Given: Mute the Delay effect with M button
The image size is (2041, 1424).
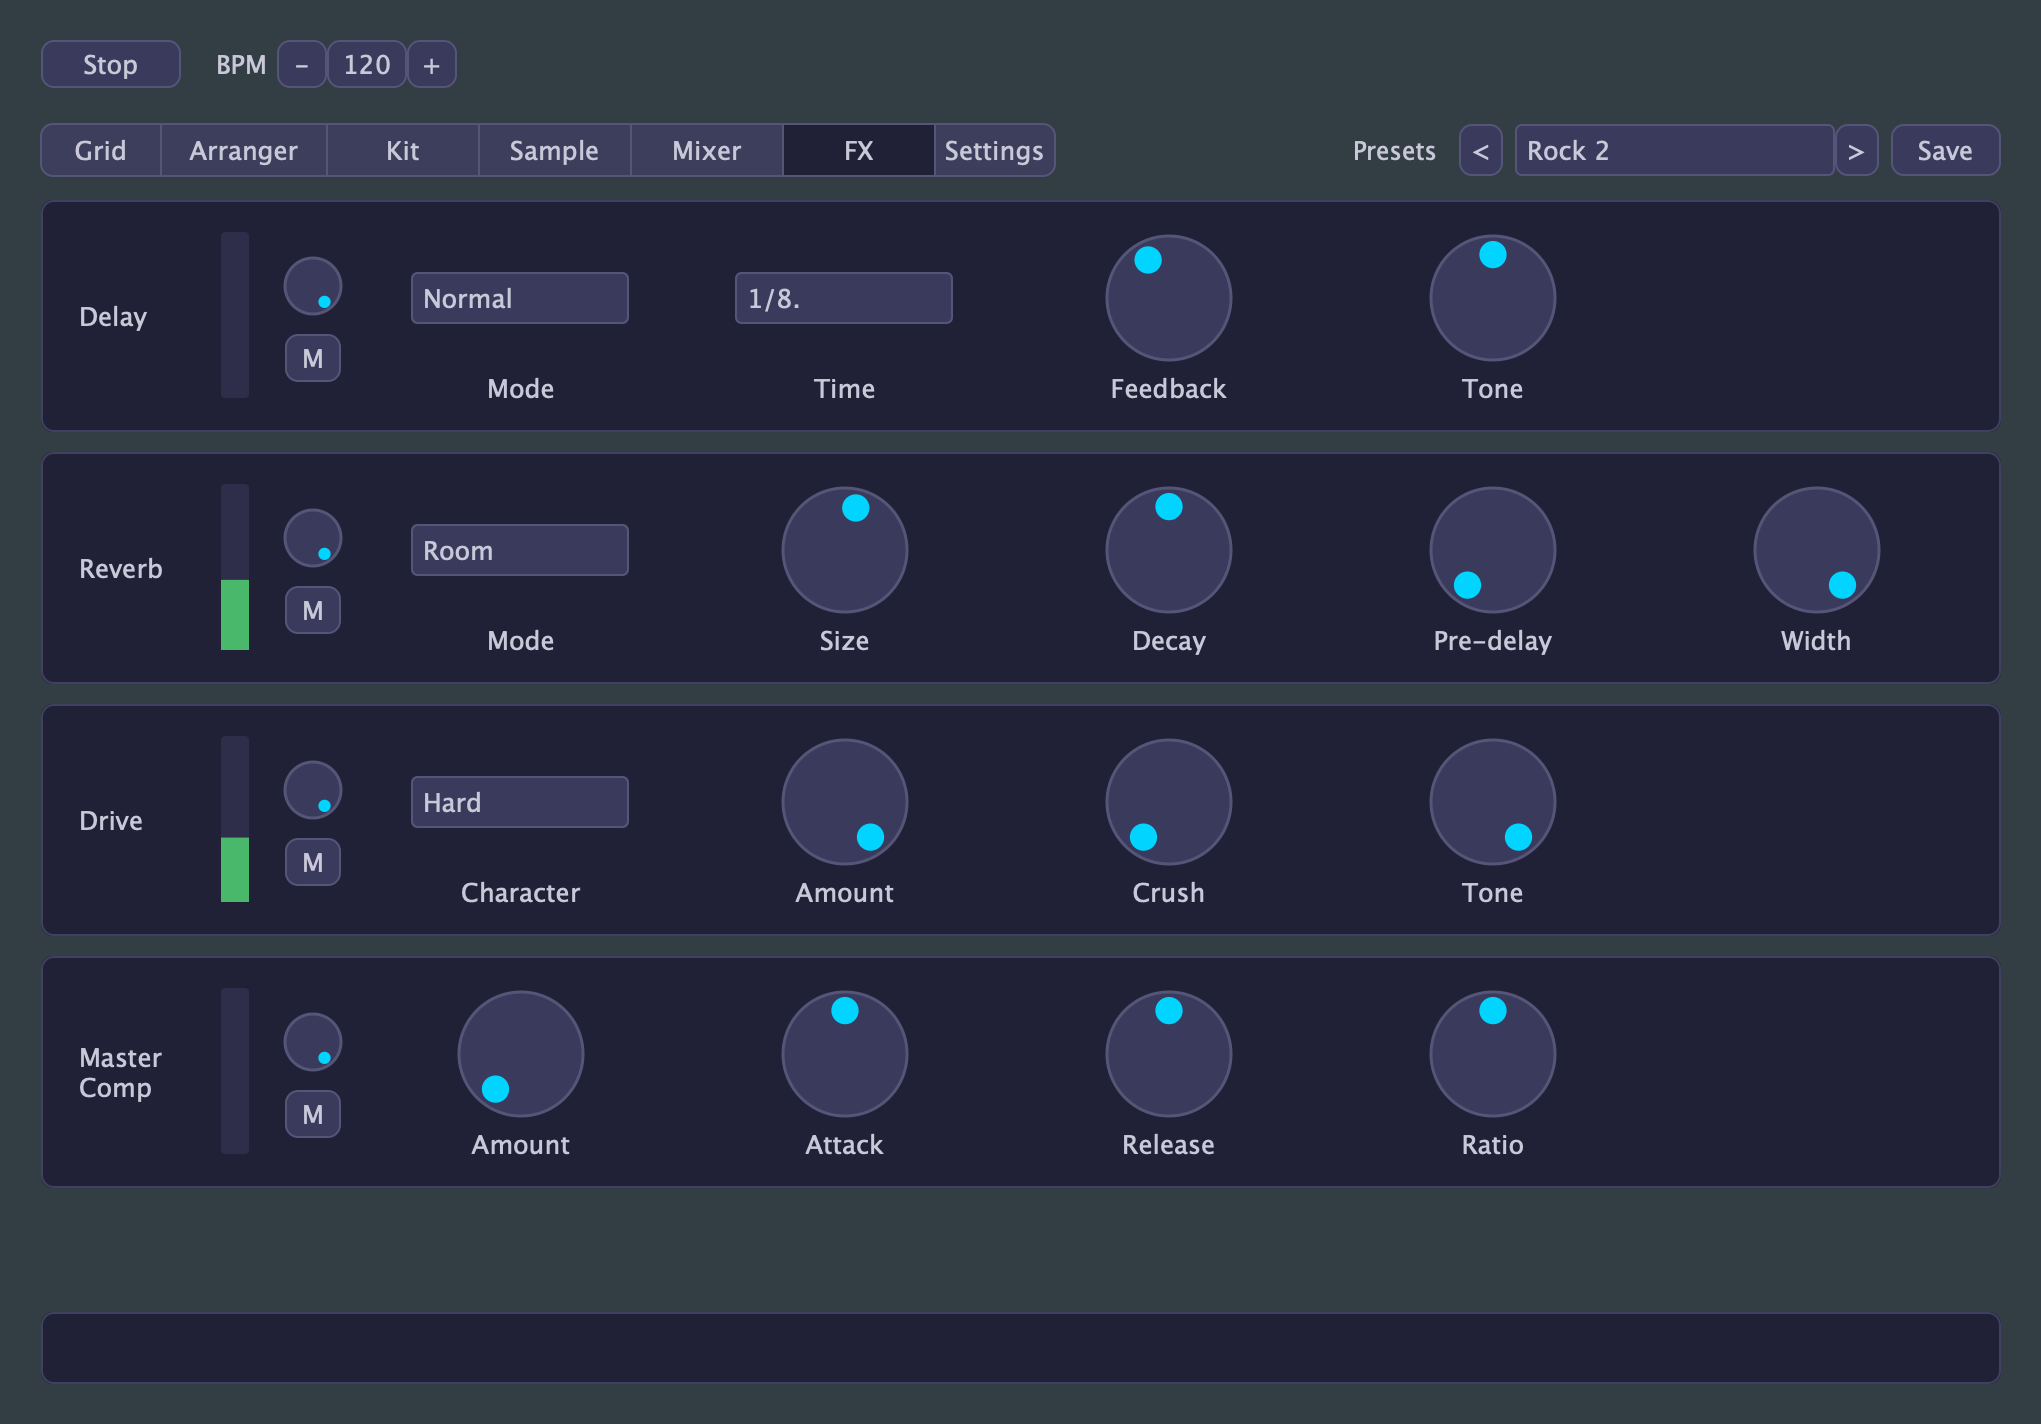Looking at the screenshot, I should pos(313,359).
